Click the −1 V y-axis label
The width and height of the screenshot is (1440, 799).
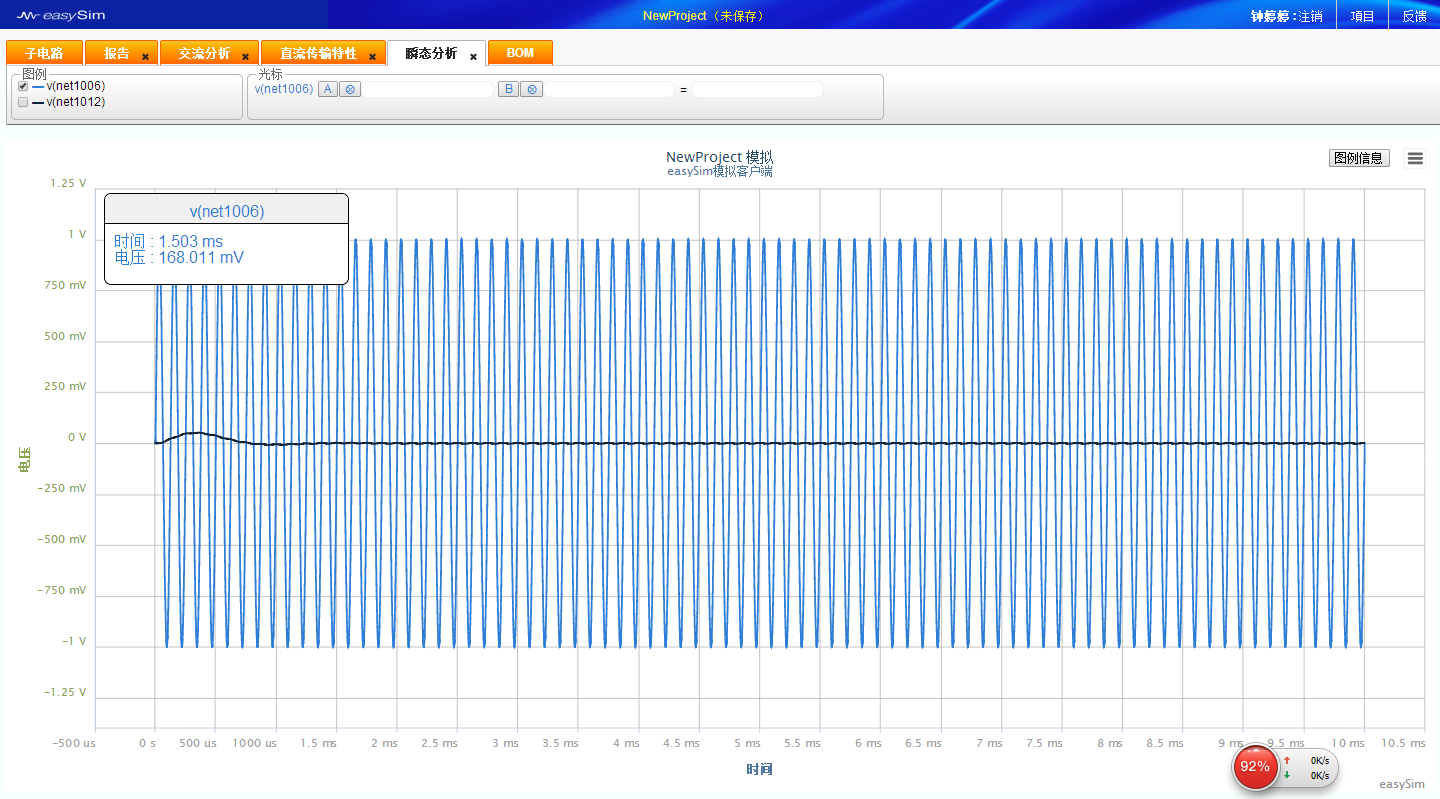coord(73,641)
